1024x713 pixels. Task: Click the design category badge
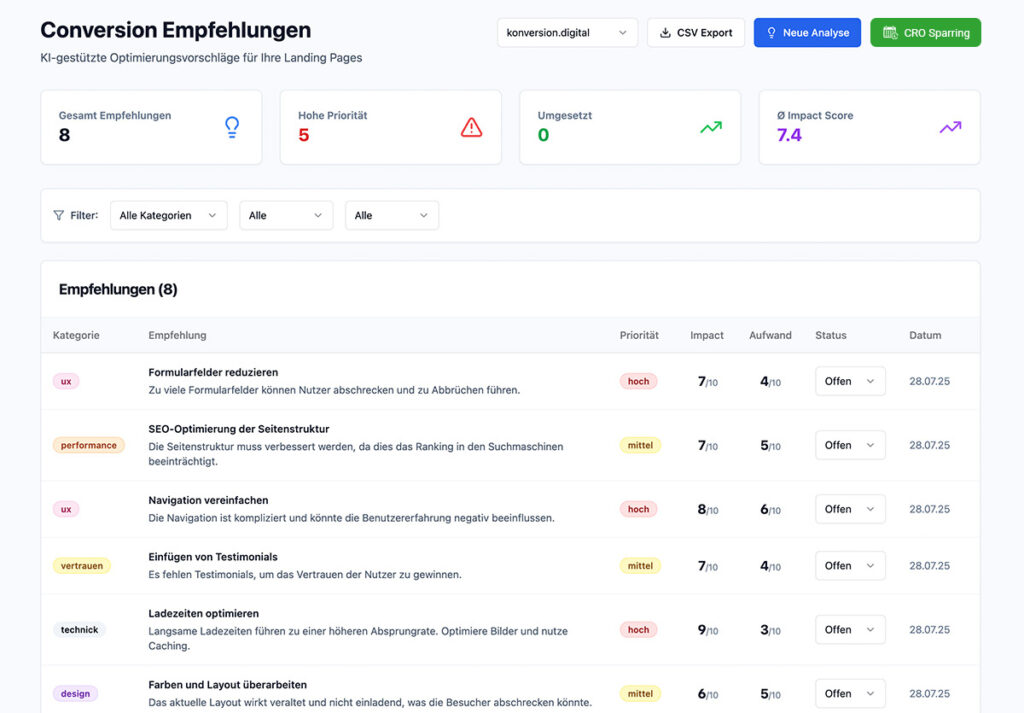point(75,693)
